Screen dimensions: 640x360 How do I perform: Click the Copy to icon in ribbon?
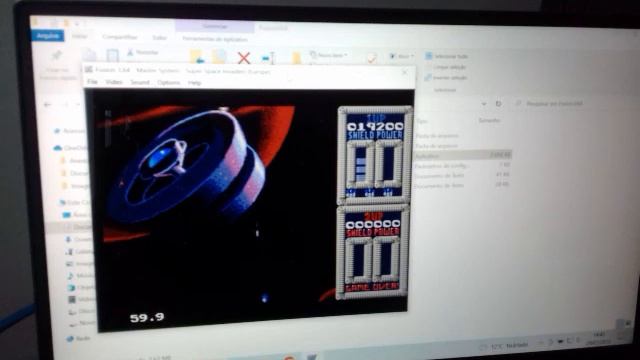pyautogui.click(x=220, y=57)
